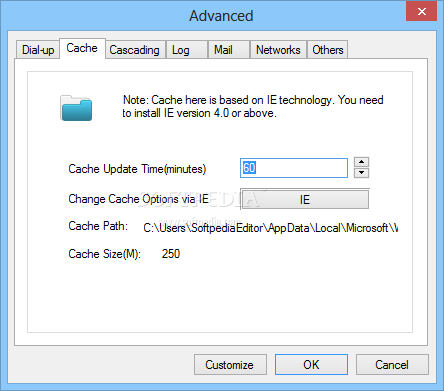Click the note about IE technology

point(253,107)
